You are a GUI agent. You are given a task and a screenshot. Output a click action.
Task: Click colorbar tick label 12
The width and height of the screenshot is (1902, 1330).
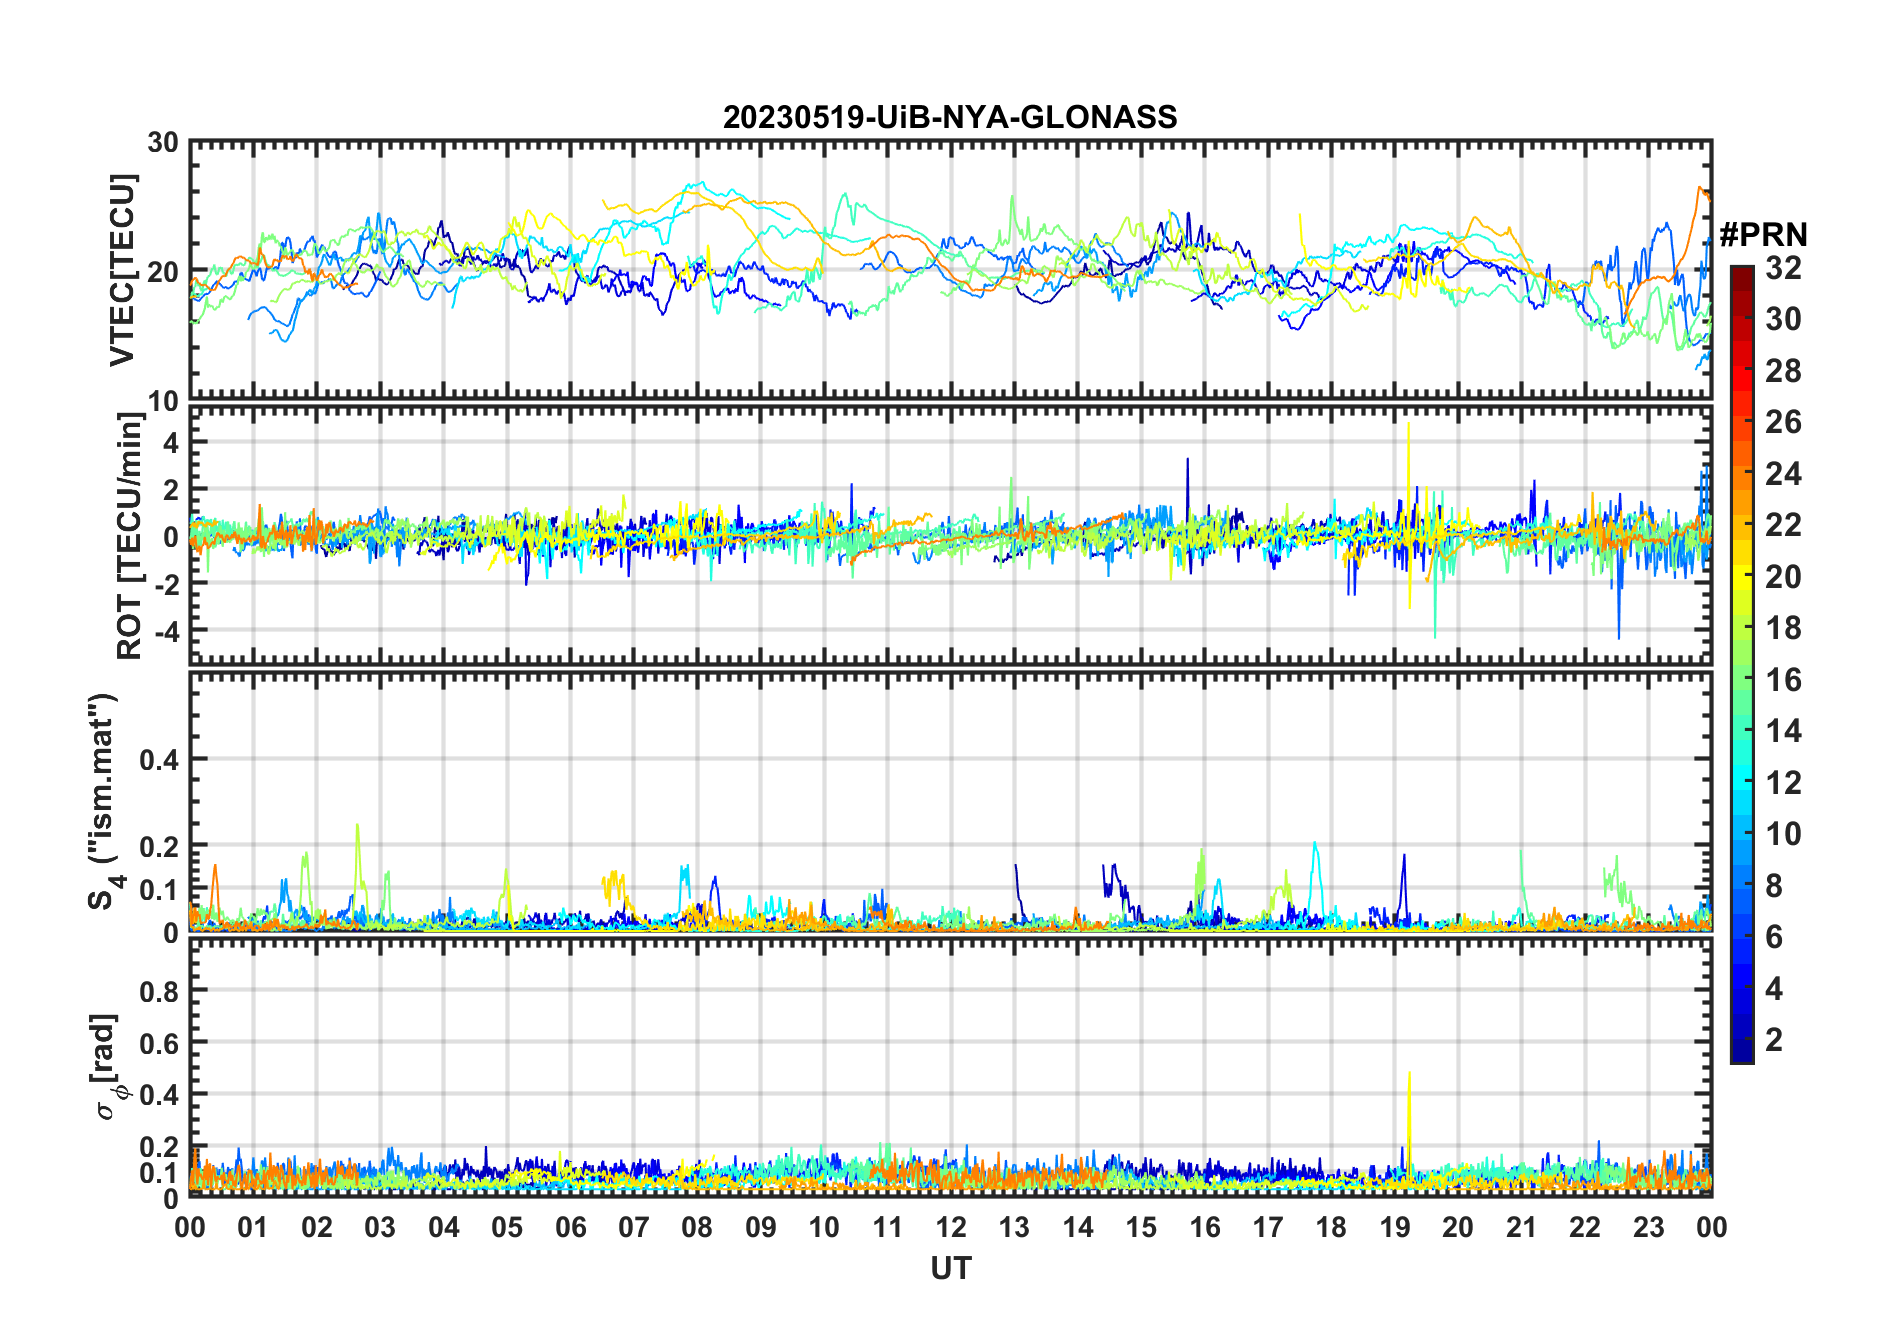(1783, 782)
